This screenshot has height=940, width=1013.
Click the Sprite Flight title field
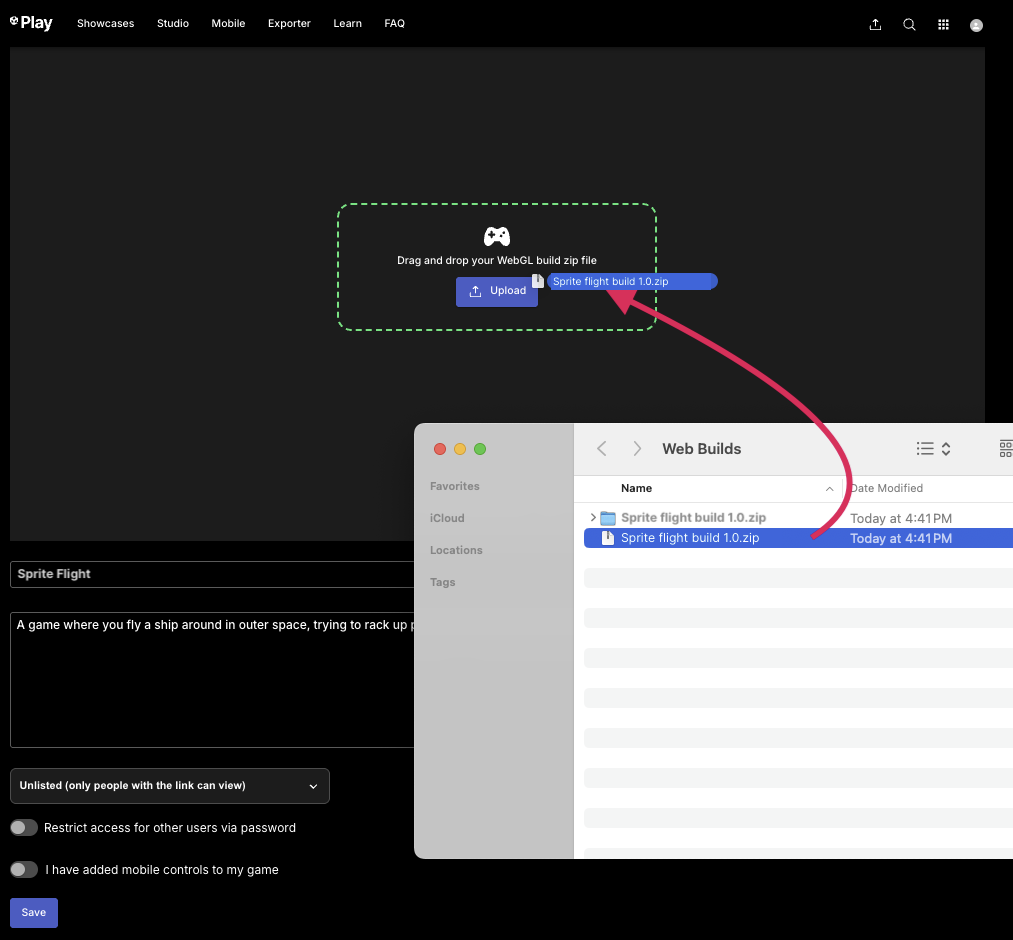(x=212, y=574)
